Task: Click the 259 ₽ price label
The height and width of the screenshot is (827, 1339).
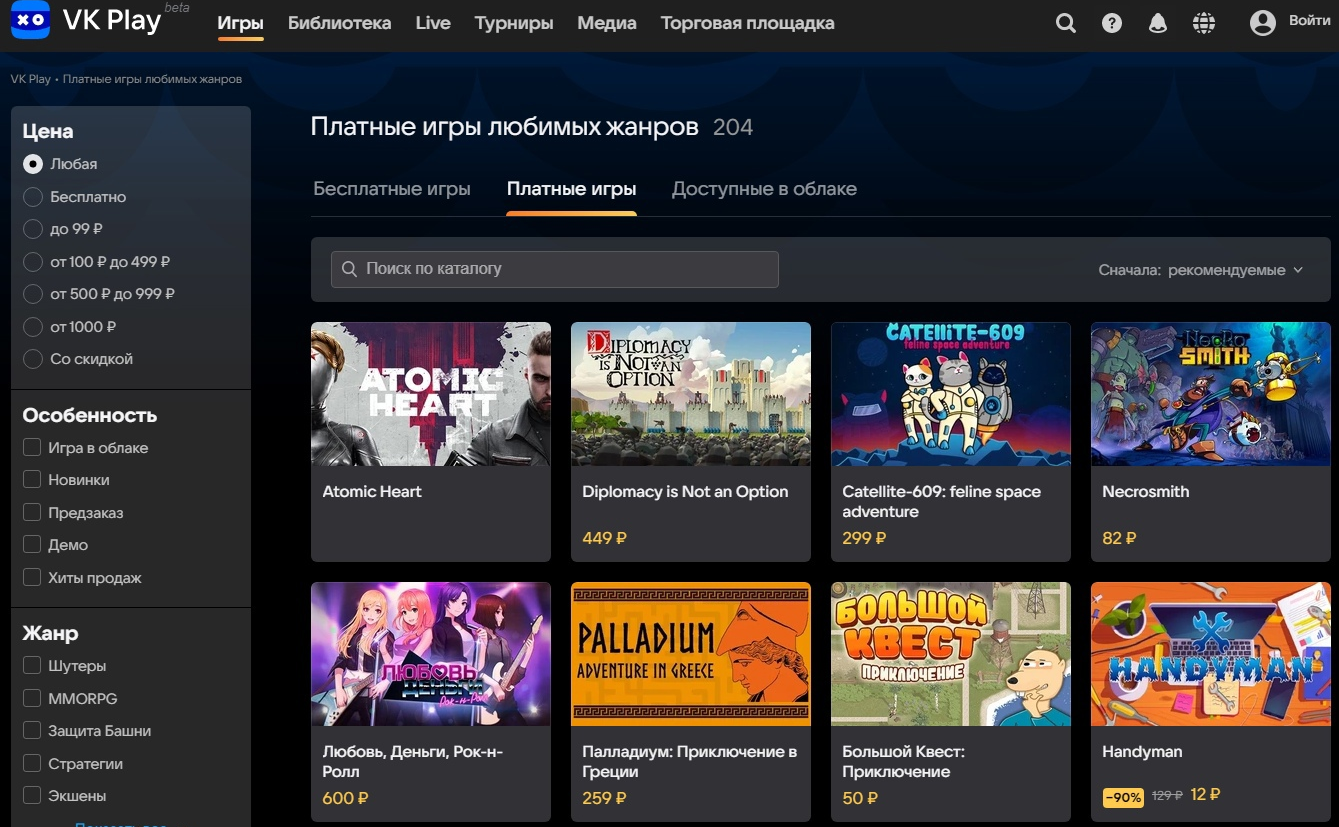Action: tap(604, 798)
